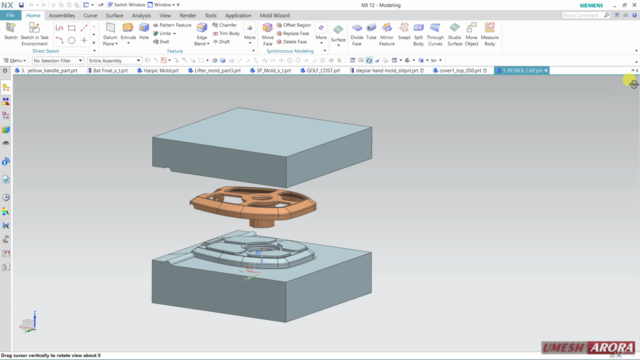Open the Surface ribbon tab
The height and width of the screenshot is (360, 640).
point(114,16)
